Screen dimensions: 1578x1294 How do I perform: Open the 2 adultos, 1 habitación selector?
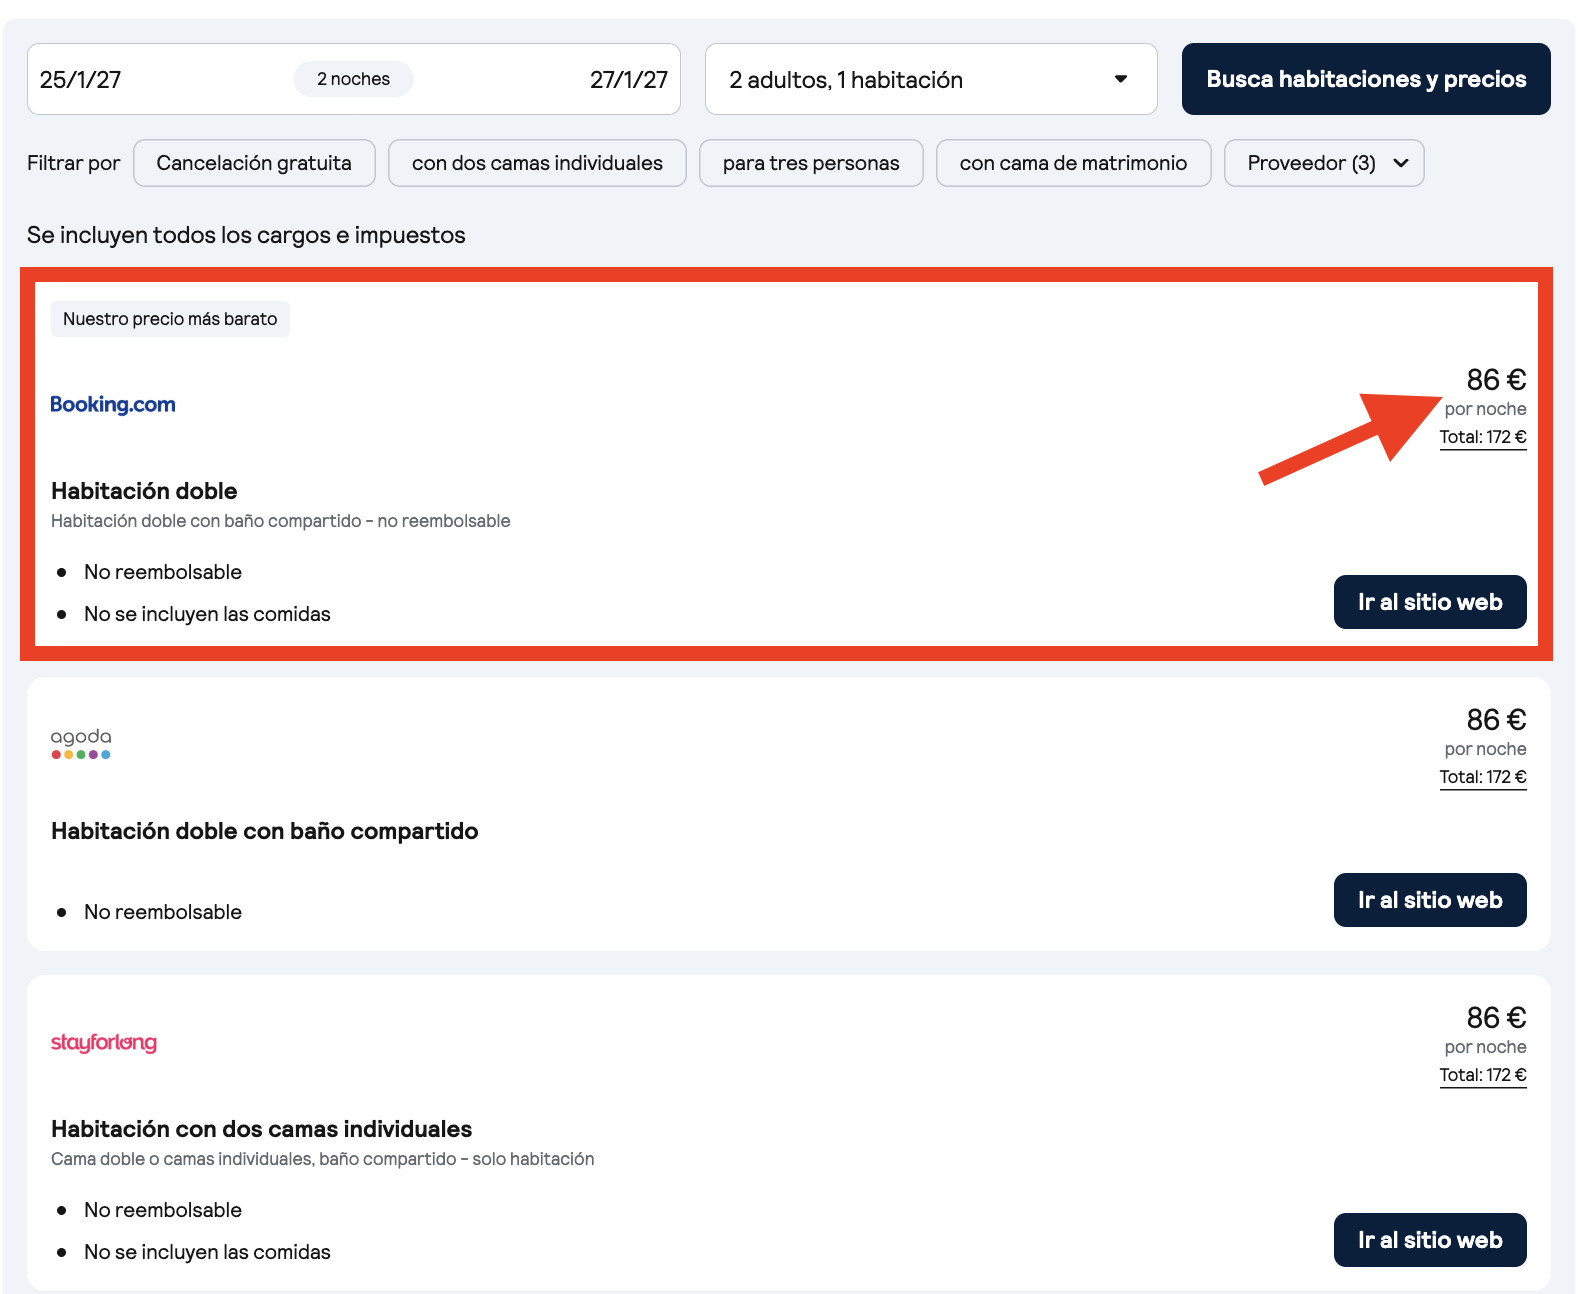pos(931,79)
